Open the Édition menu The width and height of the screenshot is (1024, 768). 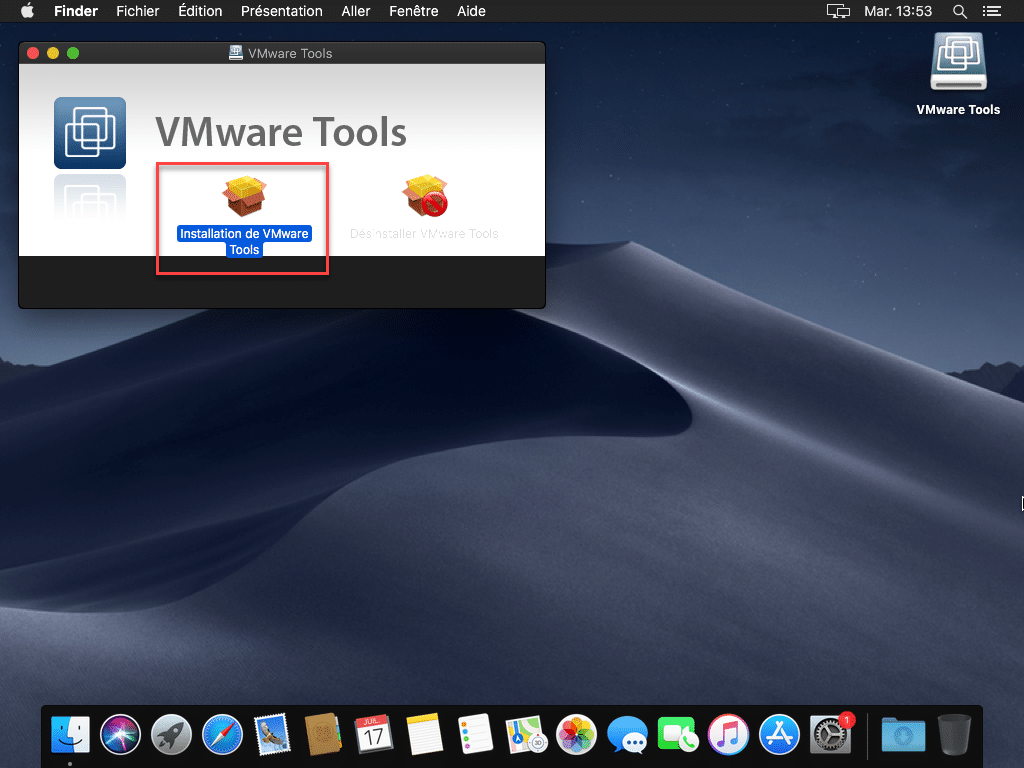200,11
